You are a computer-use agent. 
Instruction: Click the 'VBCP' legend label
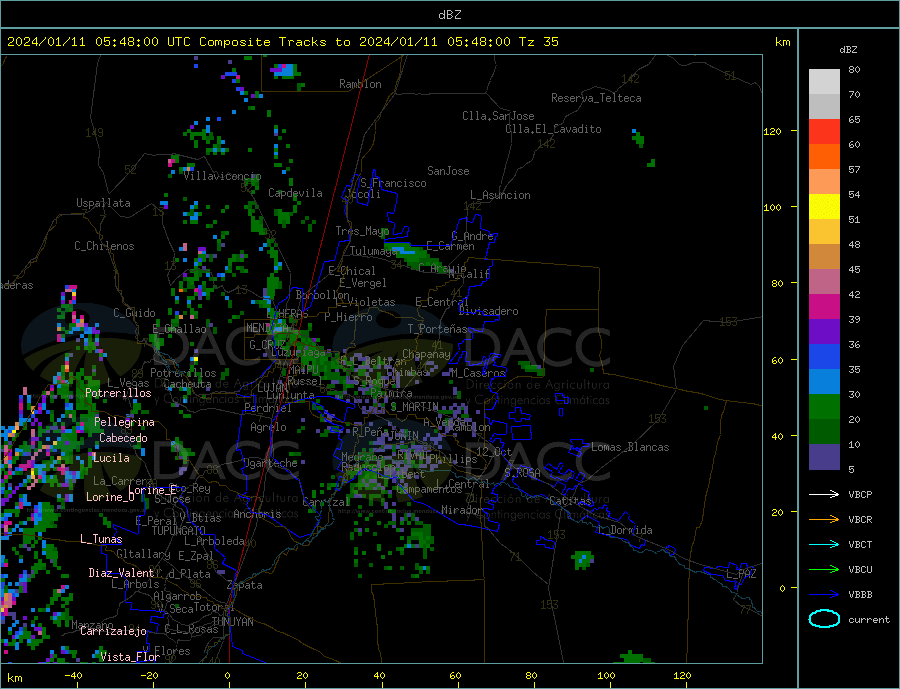coord(860,494)
